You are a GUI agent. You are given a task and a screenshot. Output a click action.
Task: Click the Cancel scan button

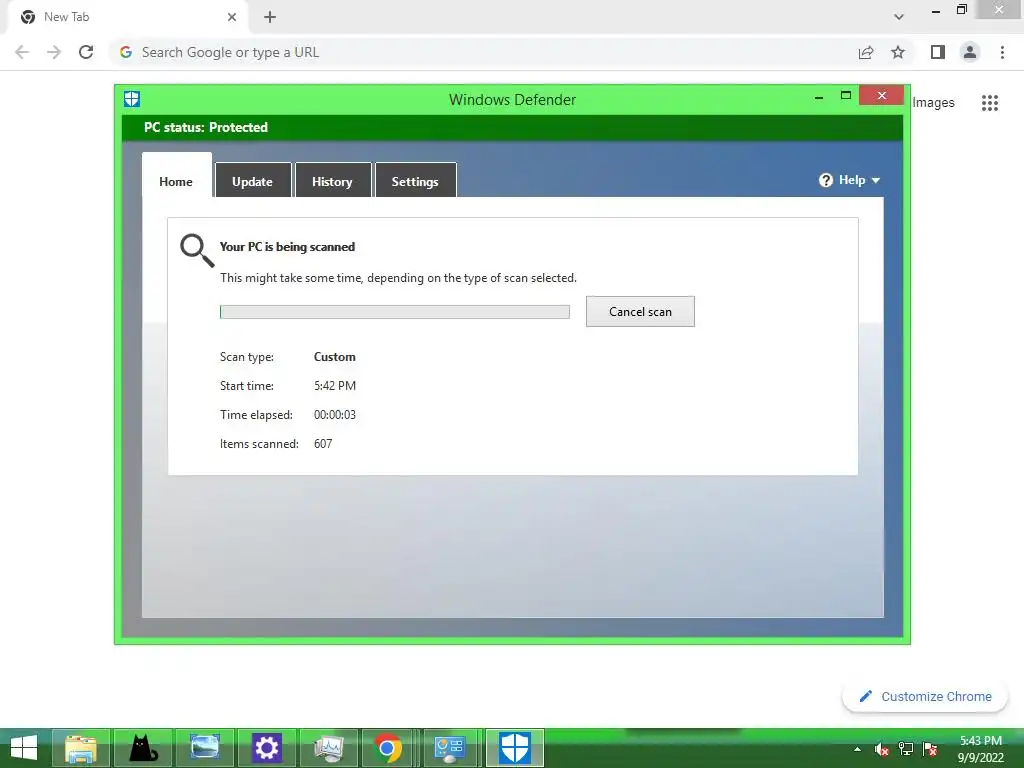tap(640, 312)
